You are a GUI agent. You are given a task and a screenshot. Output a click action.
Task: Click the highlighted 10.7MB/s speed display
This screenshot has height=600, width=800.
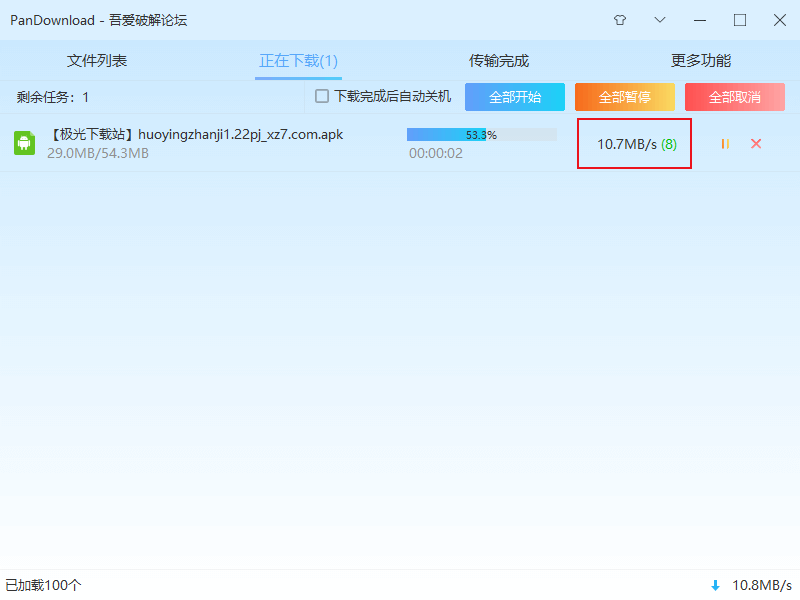(x=634, y=143)
